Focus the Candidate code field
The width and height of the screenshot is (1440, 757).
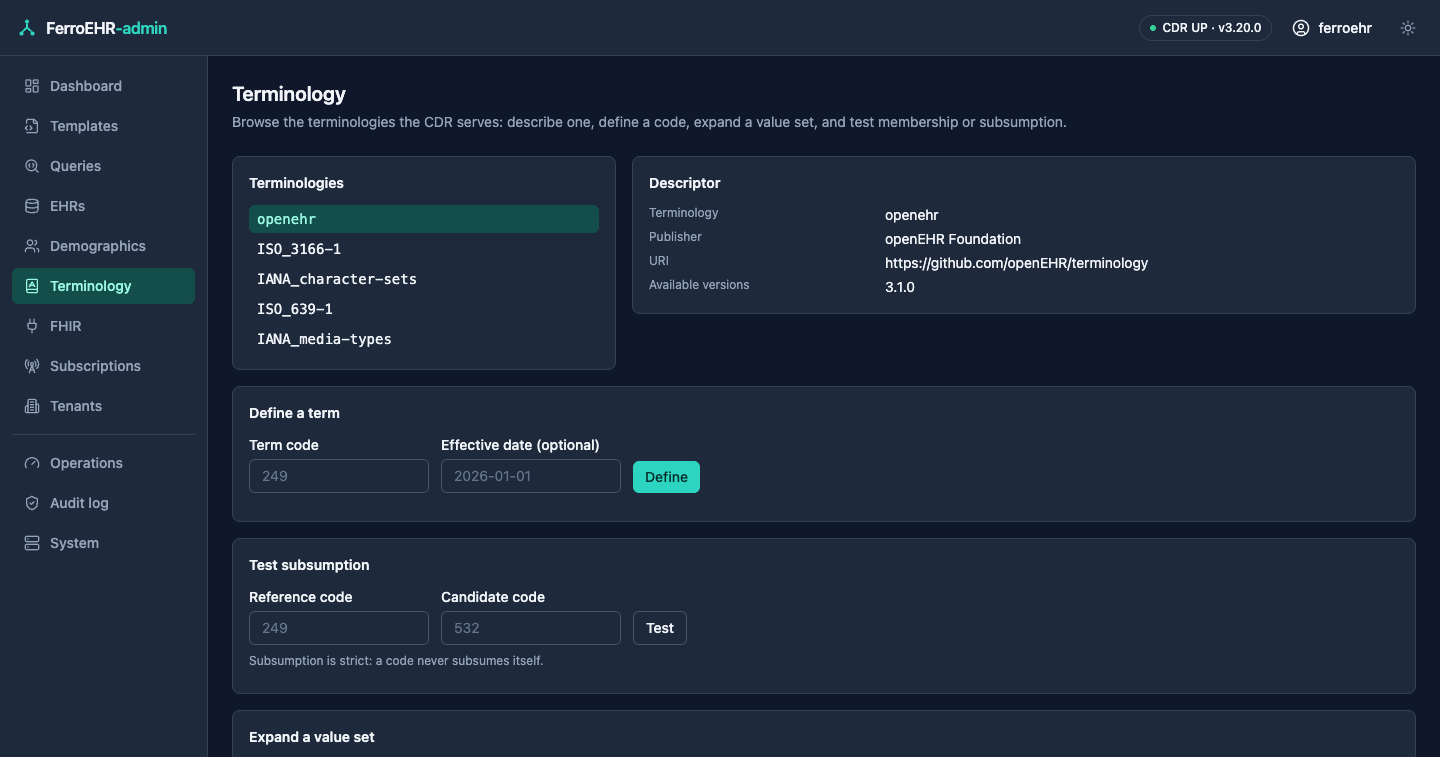tap(531, 628)
